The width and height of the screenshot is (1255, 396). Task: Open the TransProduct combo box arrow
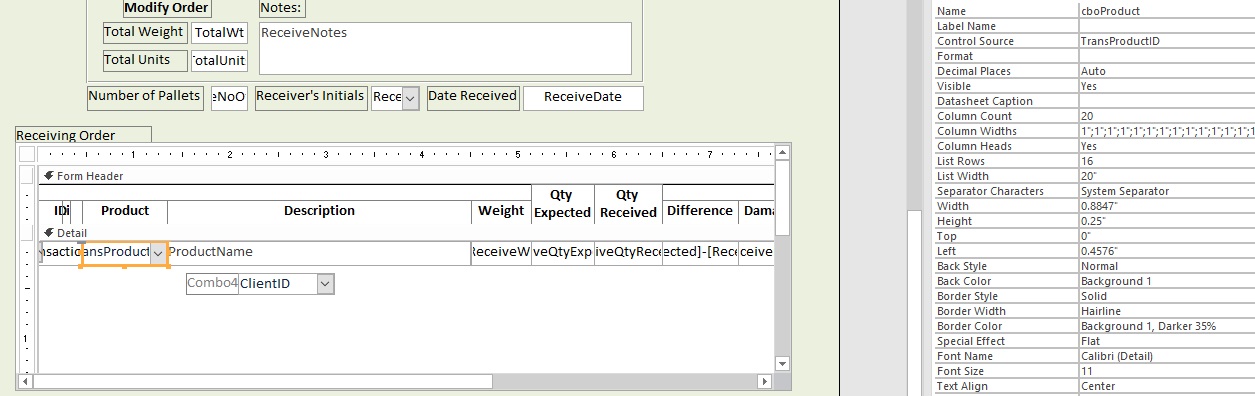tap(158, 253)
